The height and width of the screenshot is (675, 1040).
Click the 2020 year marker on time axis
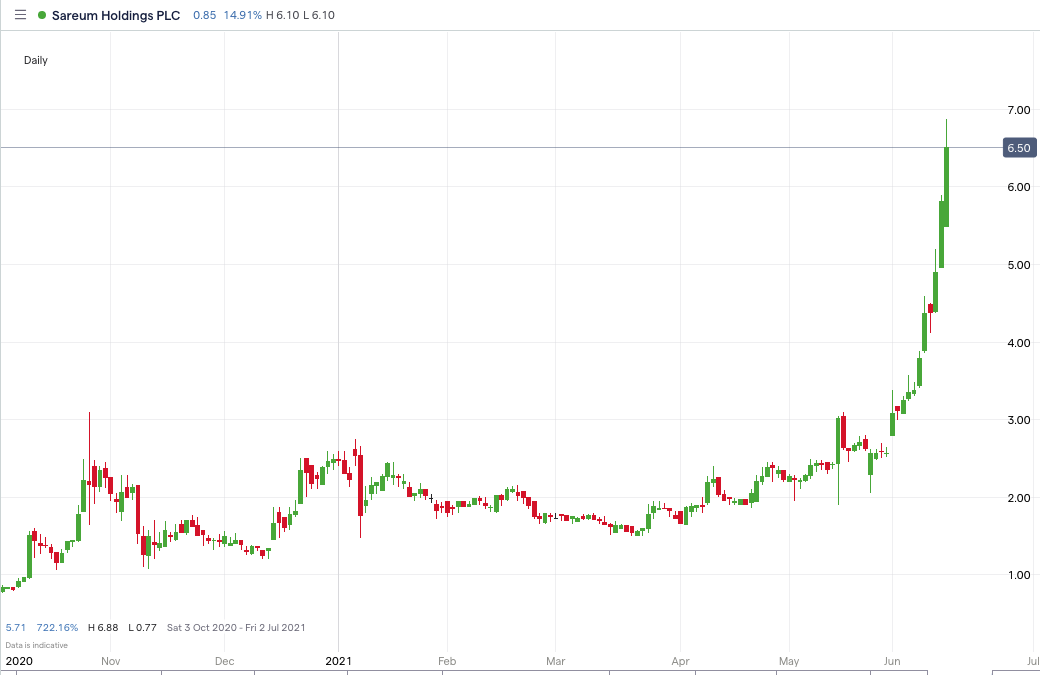click(x=18, y=661)
